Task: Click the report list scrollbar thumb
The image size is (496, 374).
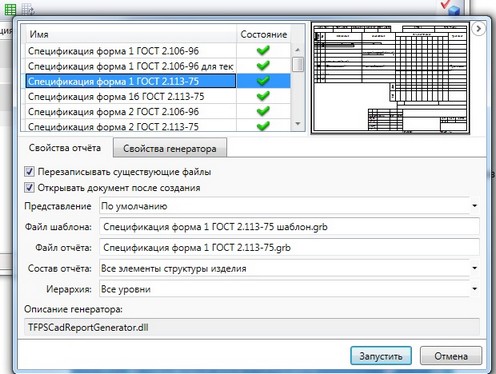Action: tap(298, 65)
